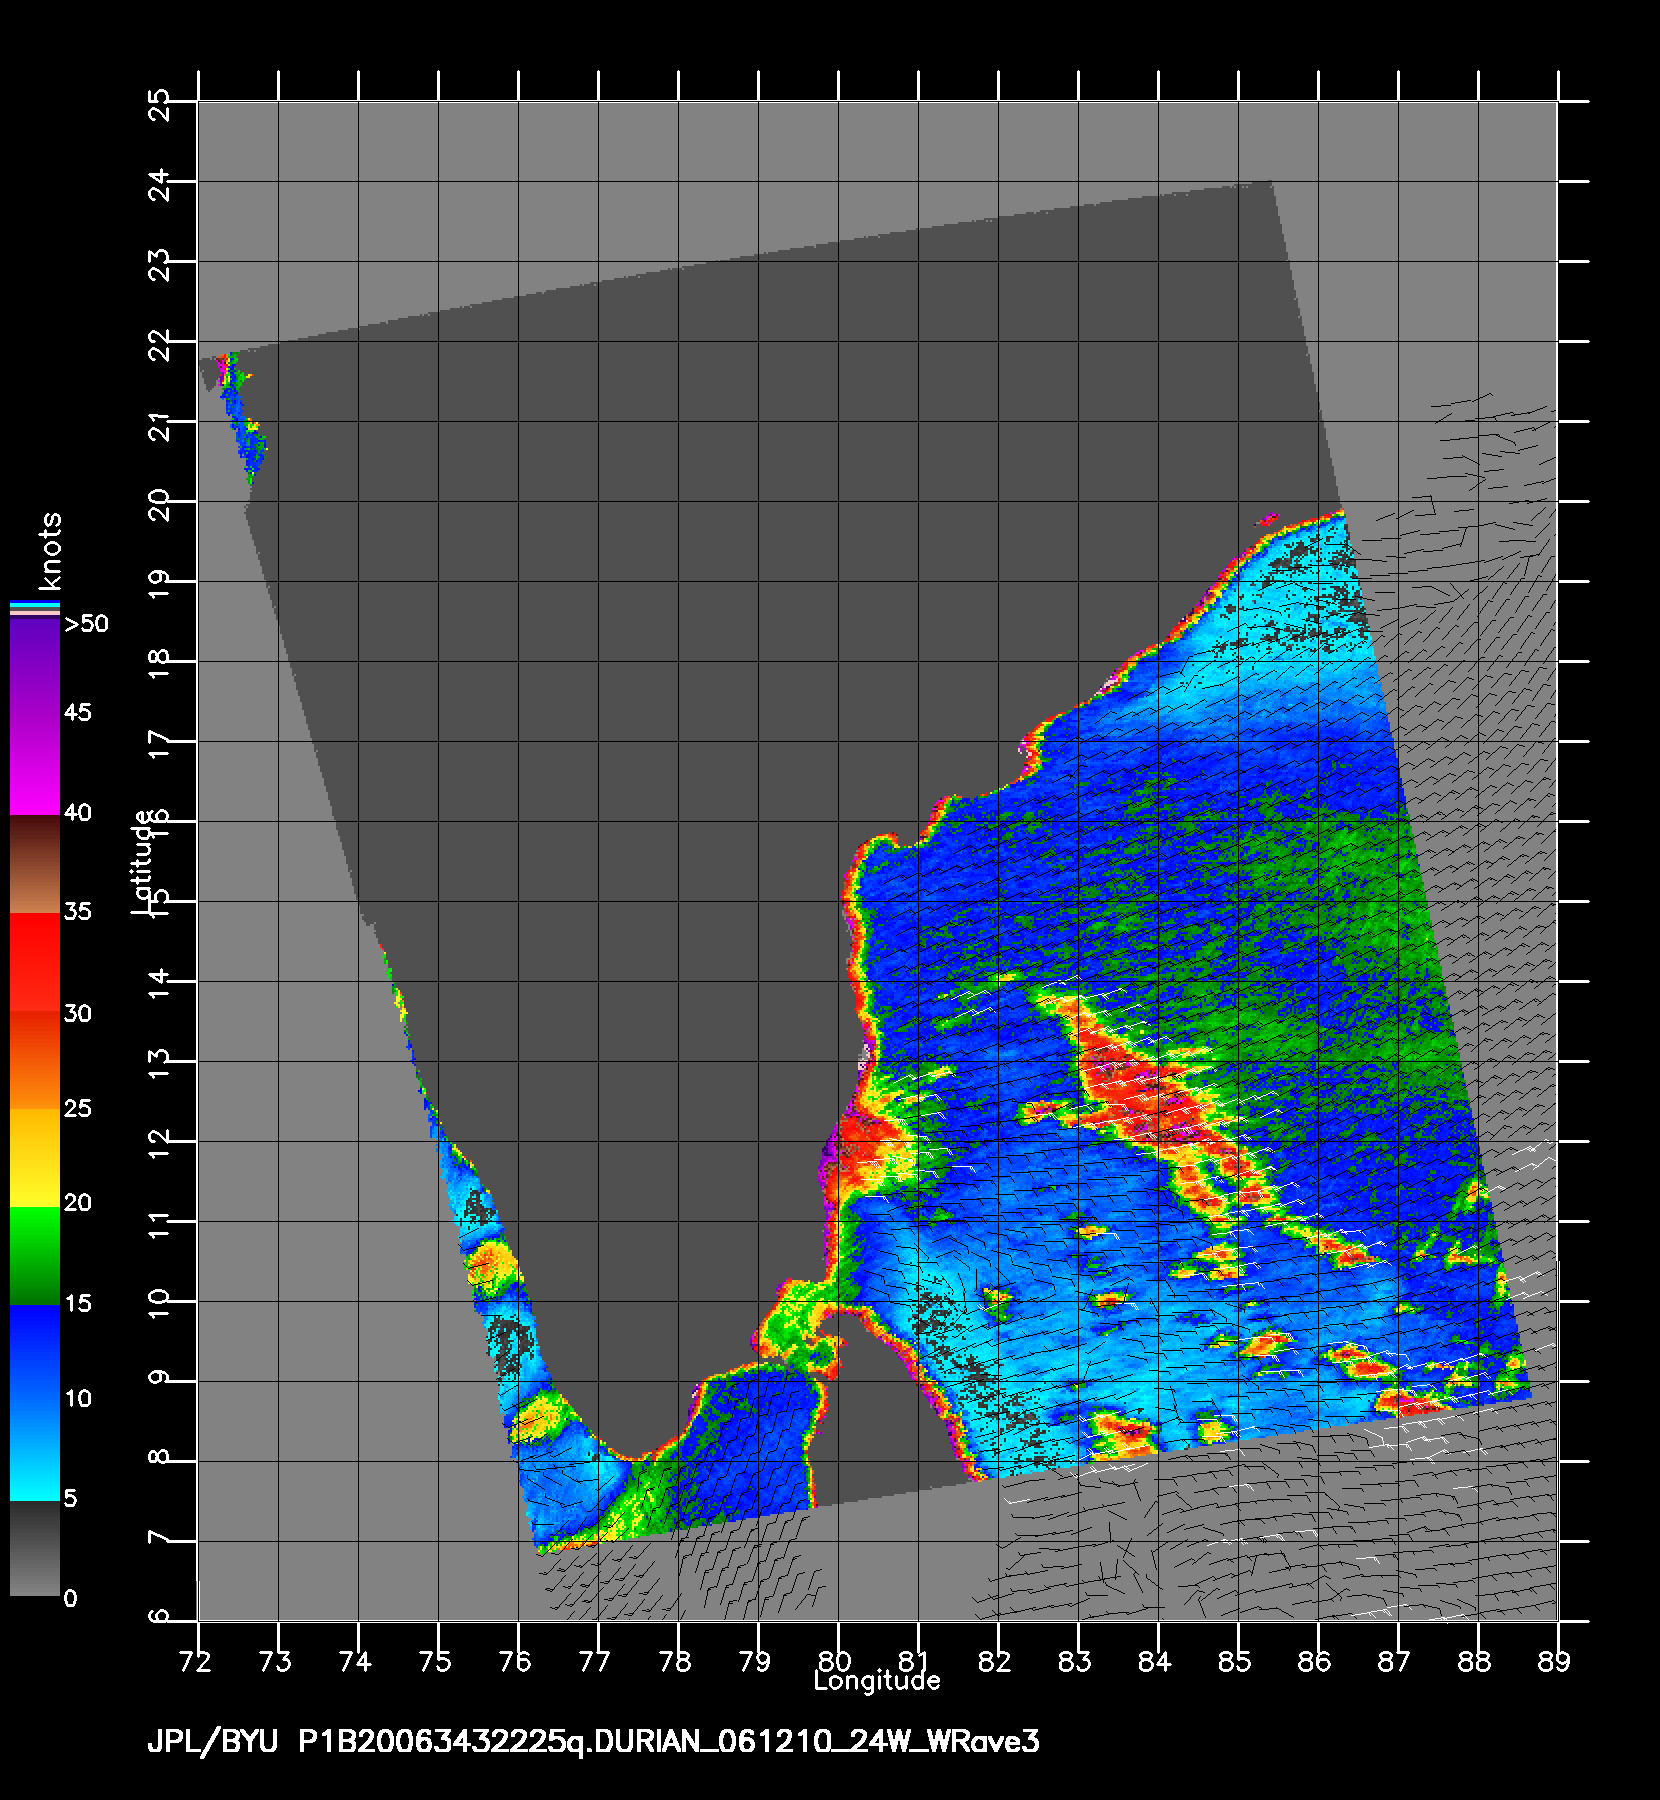1660x1800 pixels.
Task: Click longitude tick label 84
Action: [1155, 1662]
